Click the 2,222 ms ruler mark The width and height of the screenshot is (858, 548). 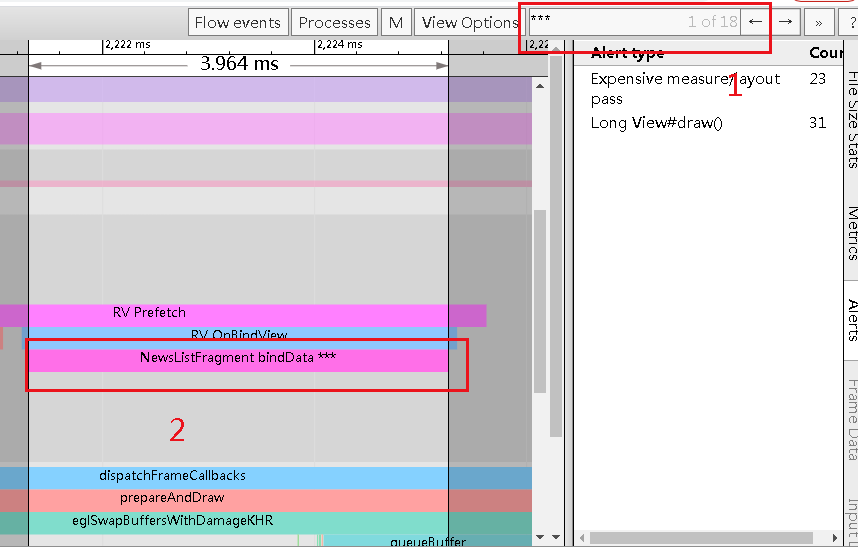[x=127, y=45]
